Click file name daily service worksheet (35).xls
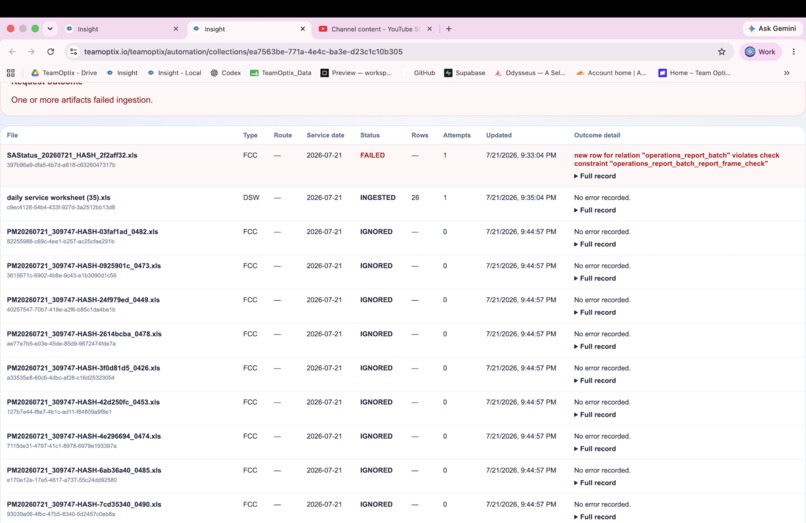Image resolution: width=806 pixels, height=523 pixels. tap(59, 197)
